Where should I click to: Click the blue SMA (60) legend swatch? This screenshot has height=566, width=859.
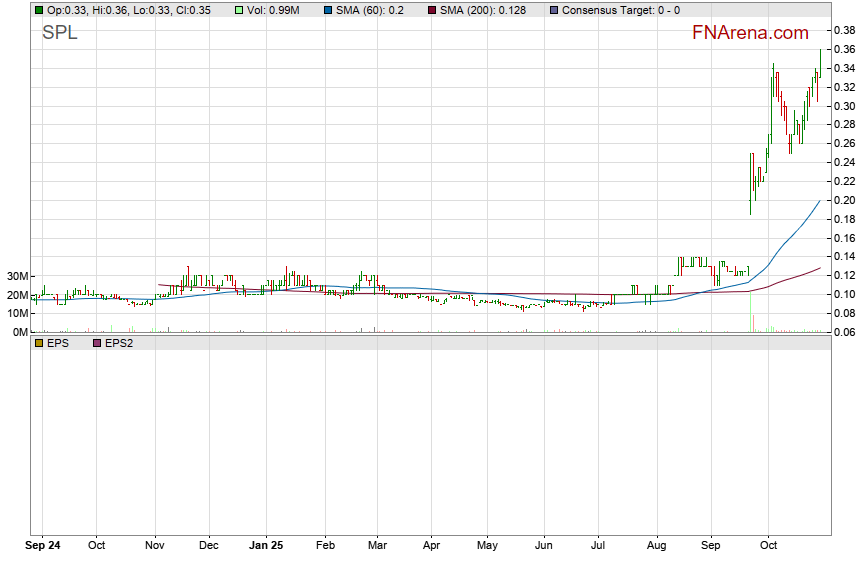(328, 10)
